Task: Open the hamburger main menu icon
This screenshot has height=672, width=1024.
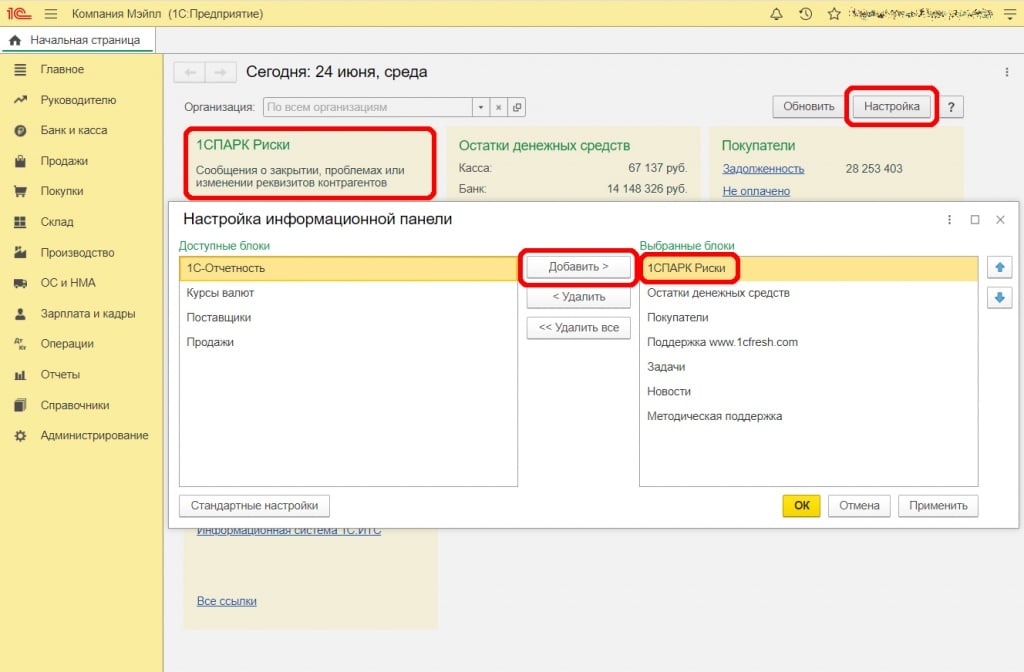Action: tap(51, 14)
